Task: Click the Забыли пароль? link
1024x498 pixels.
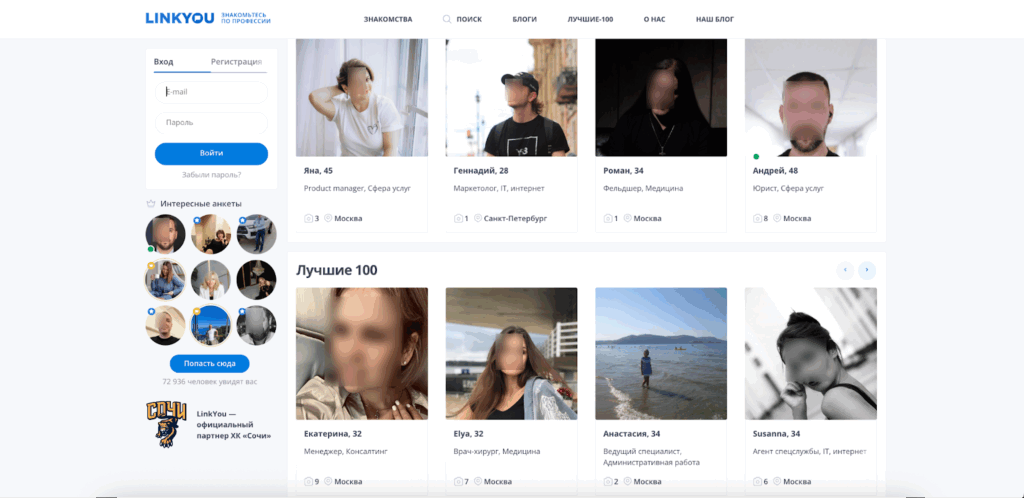Action: (211, 175)
